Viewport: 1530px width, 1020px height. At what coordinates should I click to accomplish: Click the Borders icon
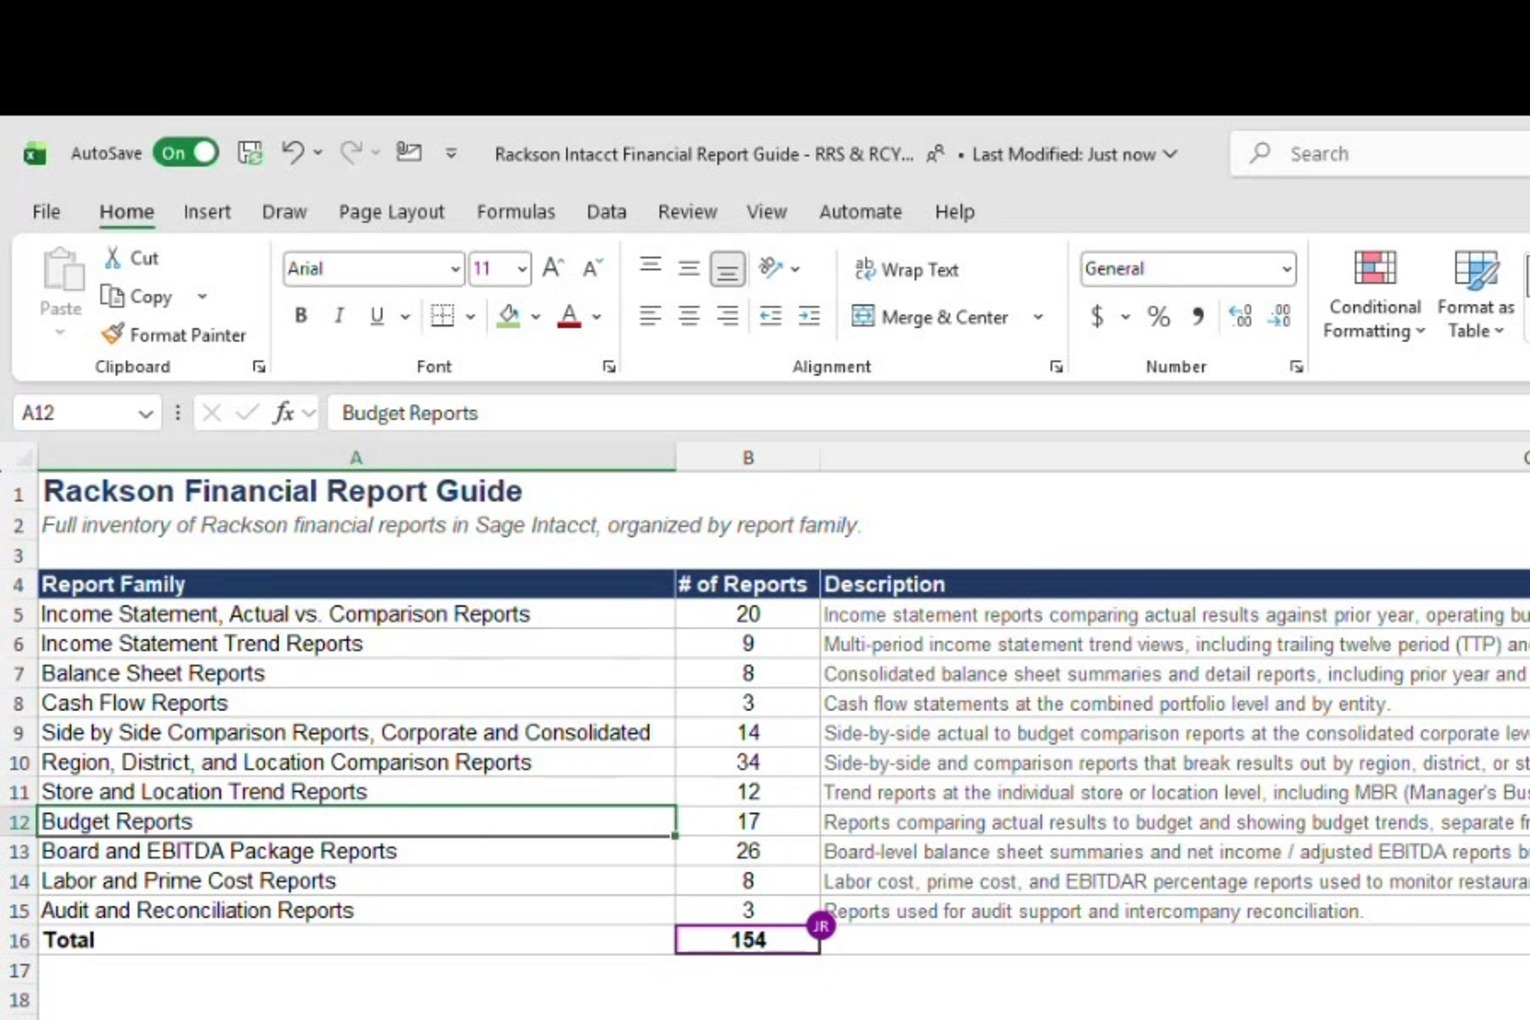click(442, 316)
